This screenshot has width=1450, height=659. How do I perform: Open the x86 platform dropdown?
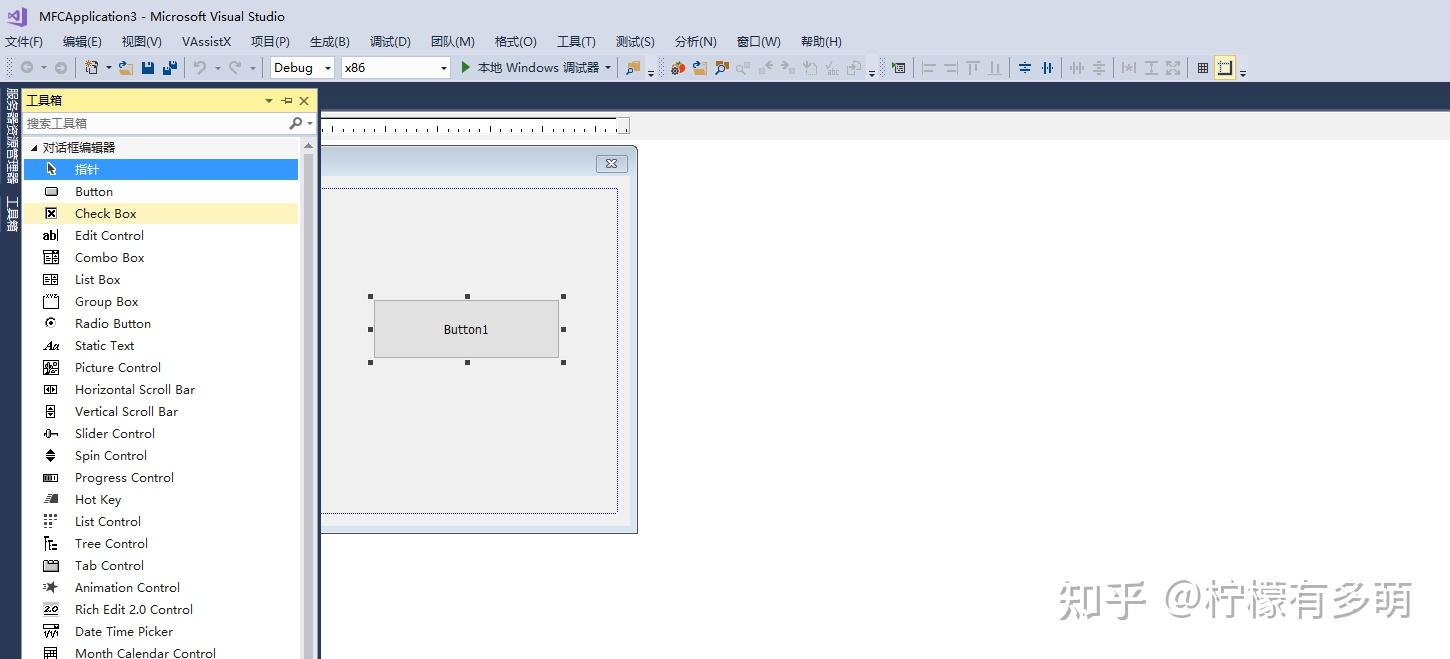coord(442,67)
